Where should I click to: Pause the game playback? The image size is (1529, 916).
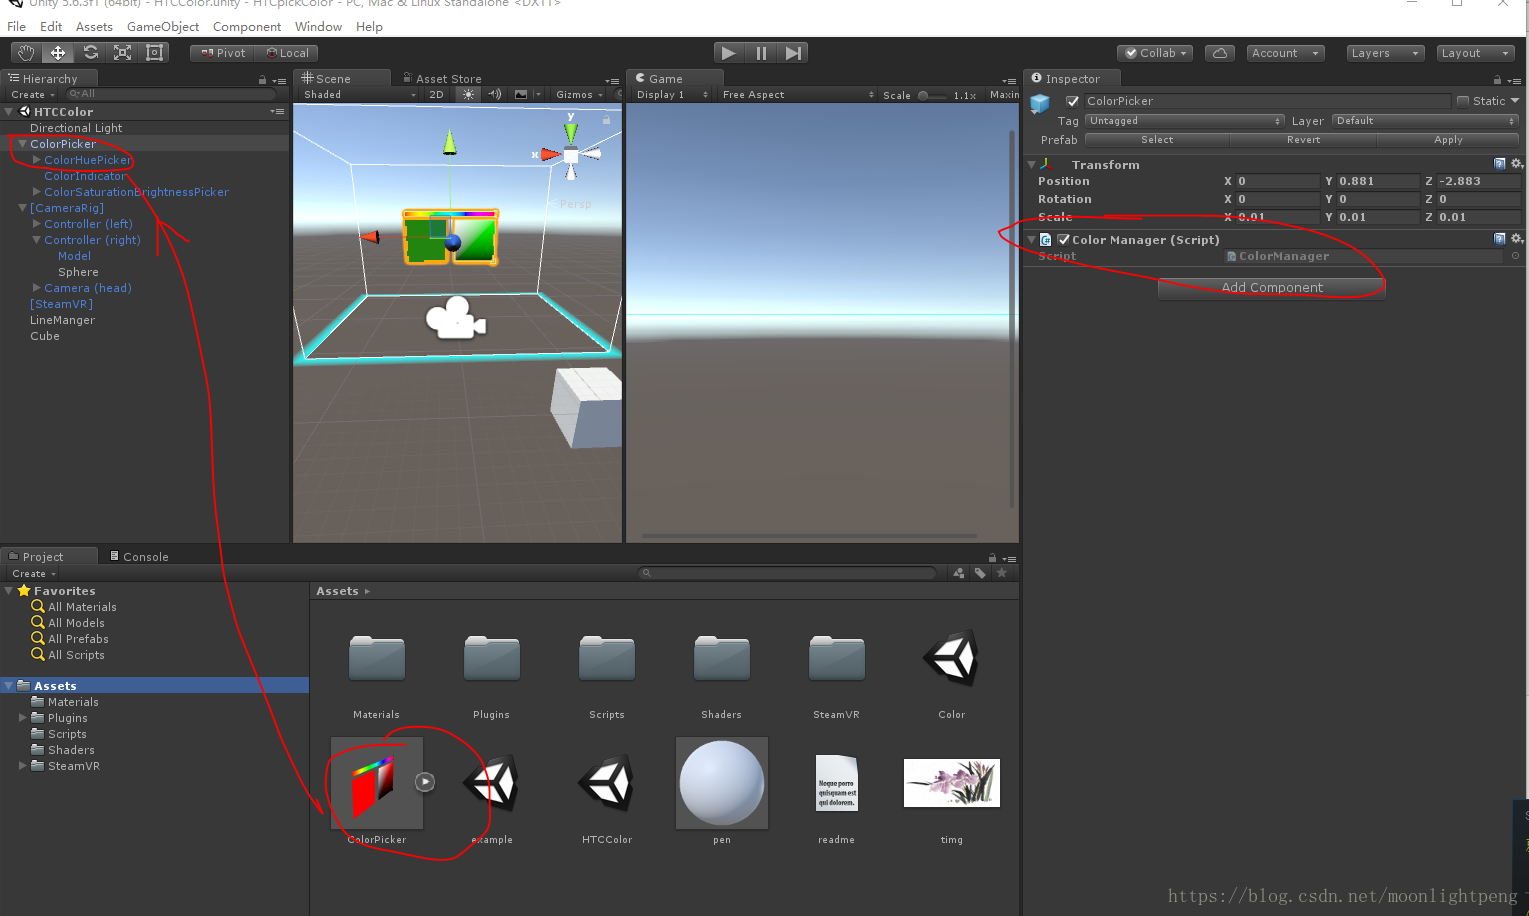coord(761,53)
